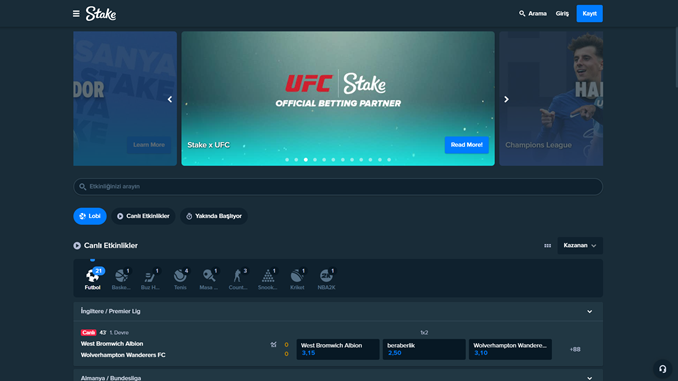This screenshot has width=678, height=381.
Task: Select the NBA2K sport icon
Action: click(326, 279)
